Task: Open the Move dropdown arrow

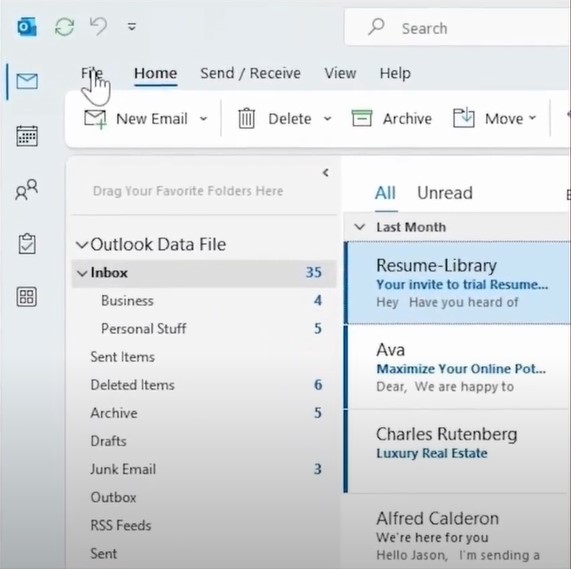Action: pyautogui.click(x=532, y=118)
